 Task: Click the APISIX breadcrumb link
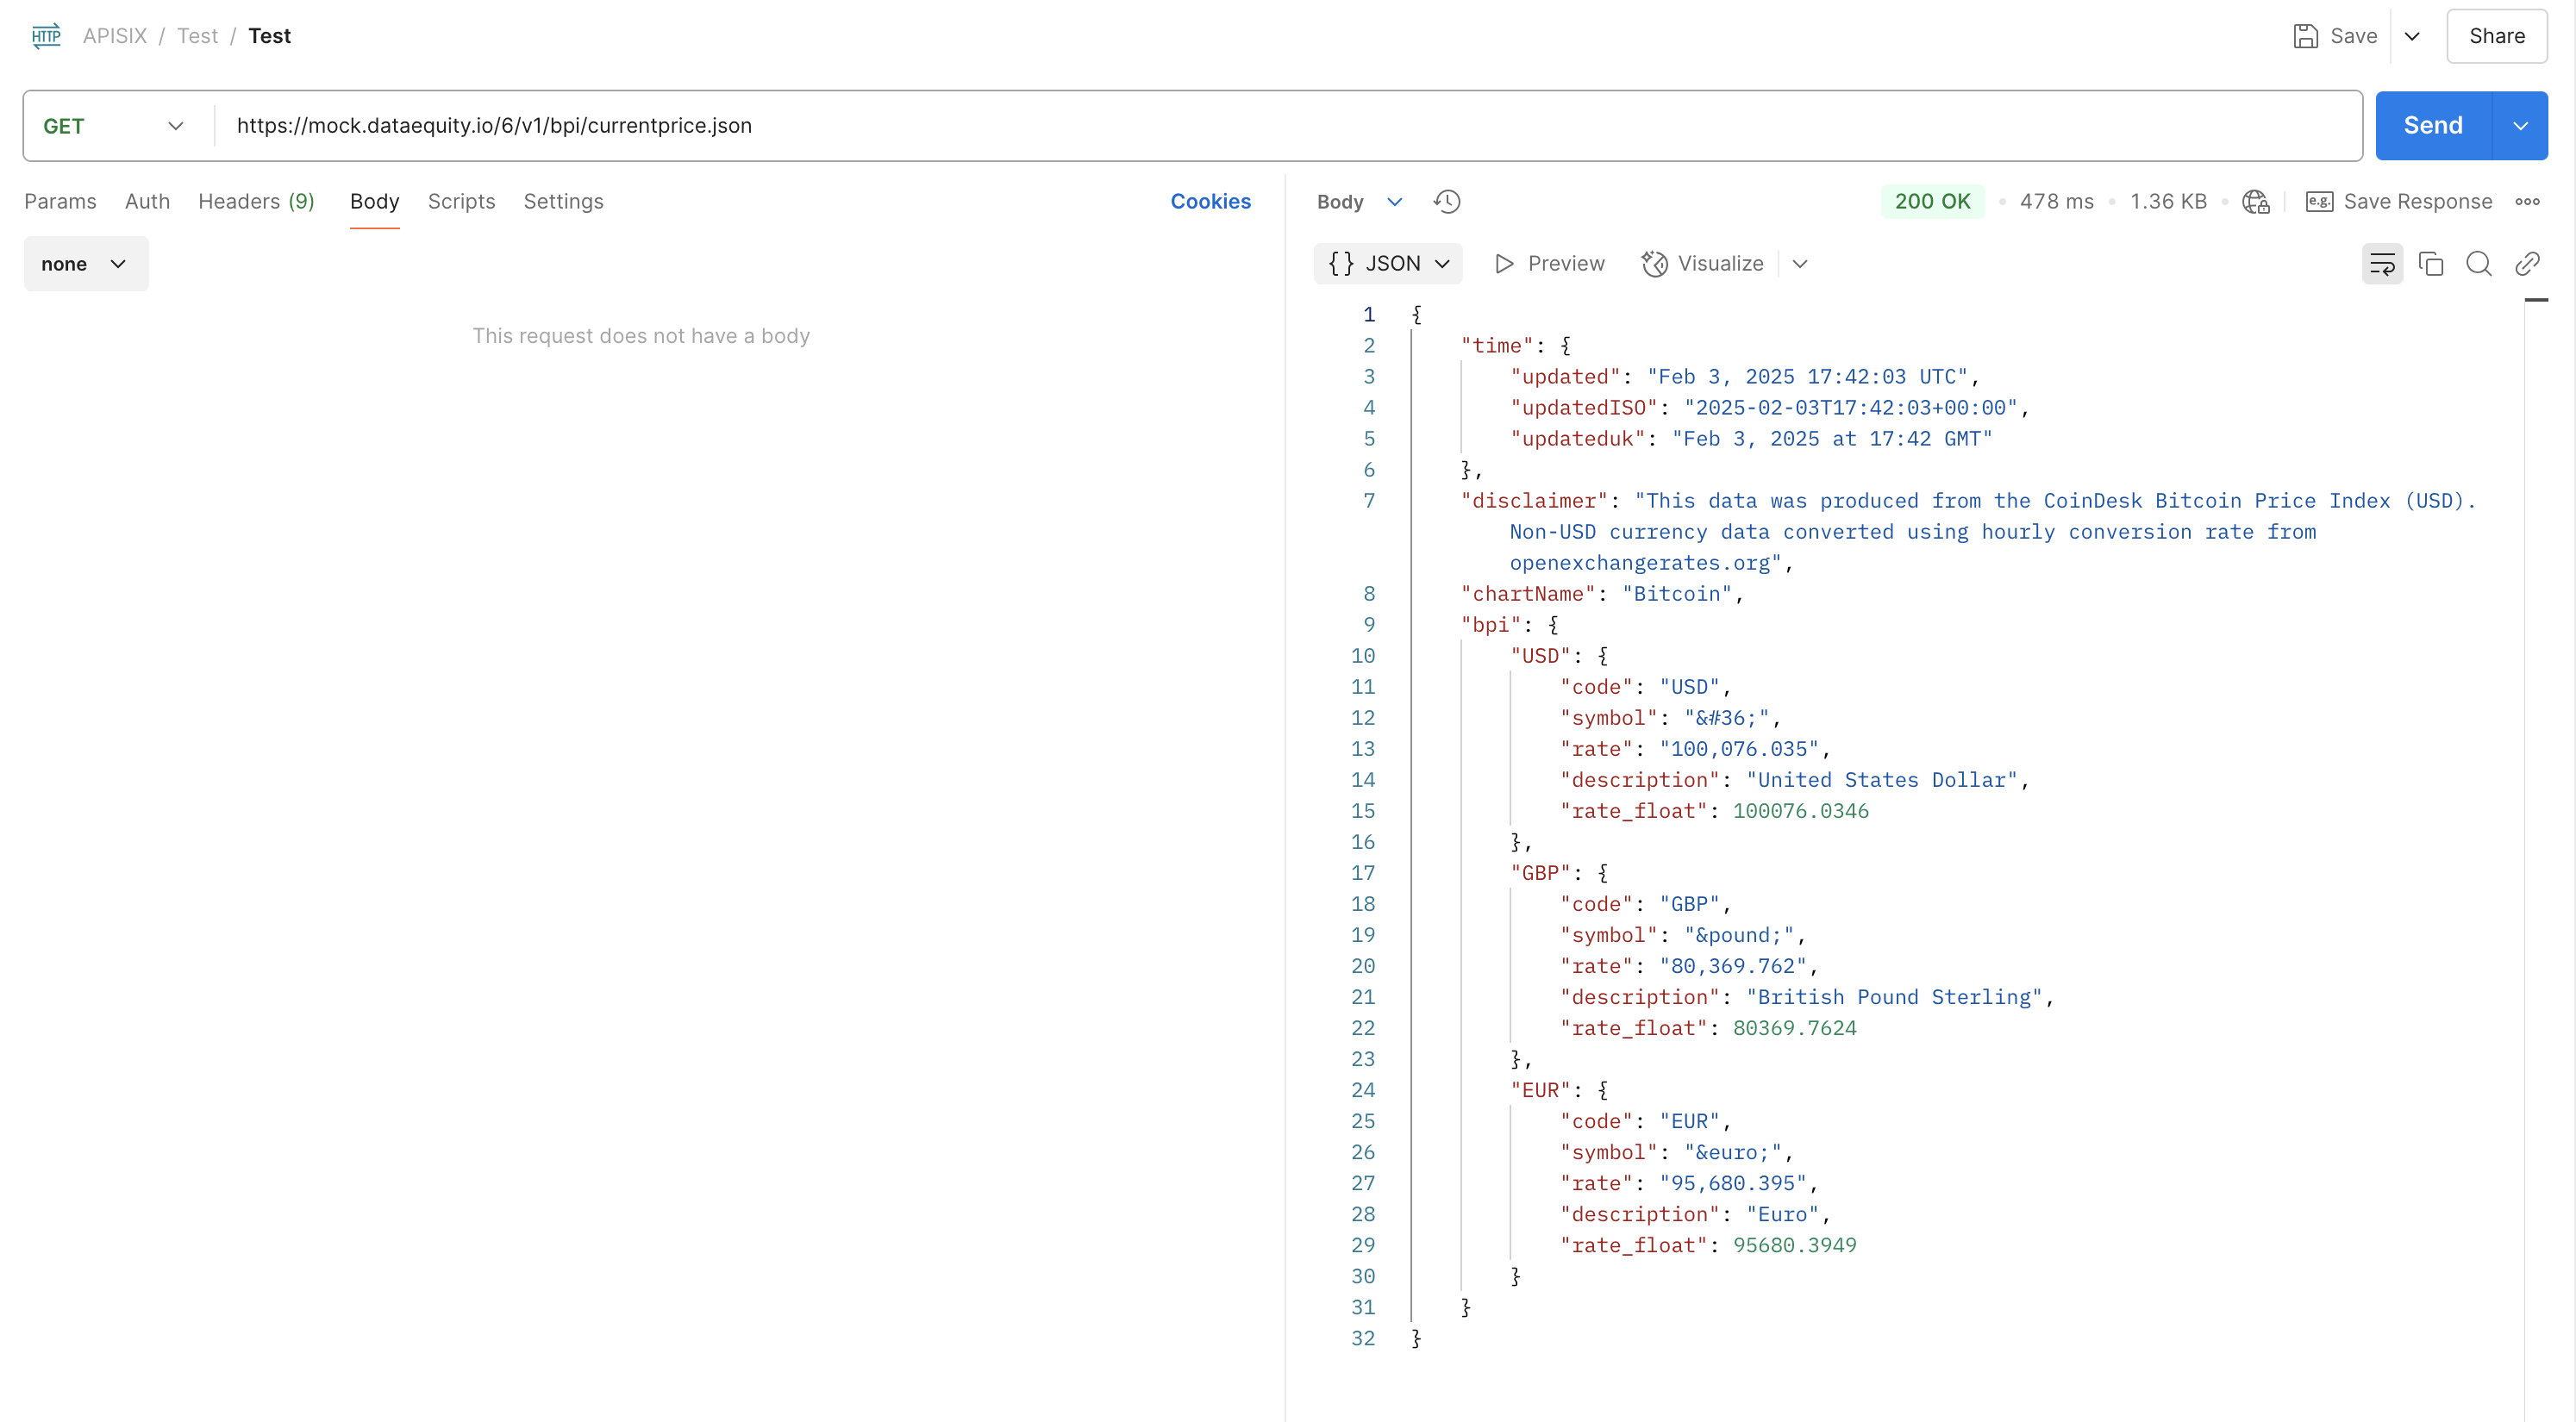point(115,36)
